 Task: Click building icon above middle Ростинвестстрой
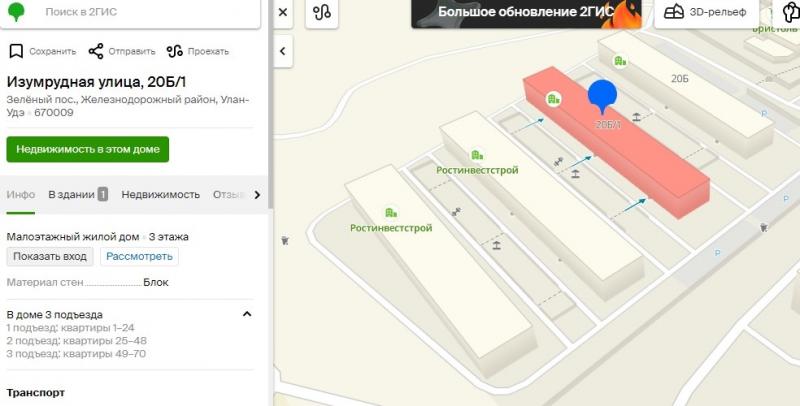[477, 155]
